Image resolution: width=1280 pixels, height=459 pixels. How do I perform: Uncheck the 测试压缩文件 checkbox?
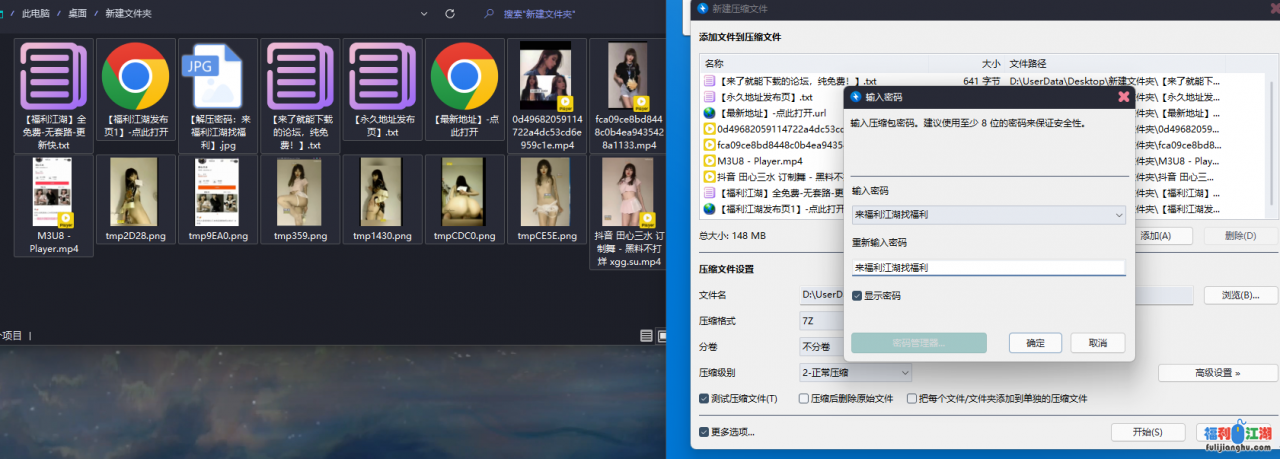(x=705, y=398)
